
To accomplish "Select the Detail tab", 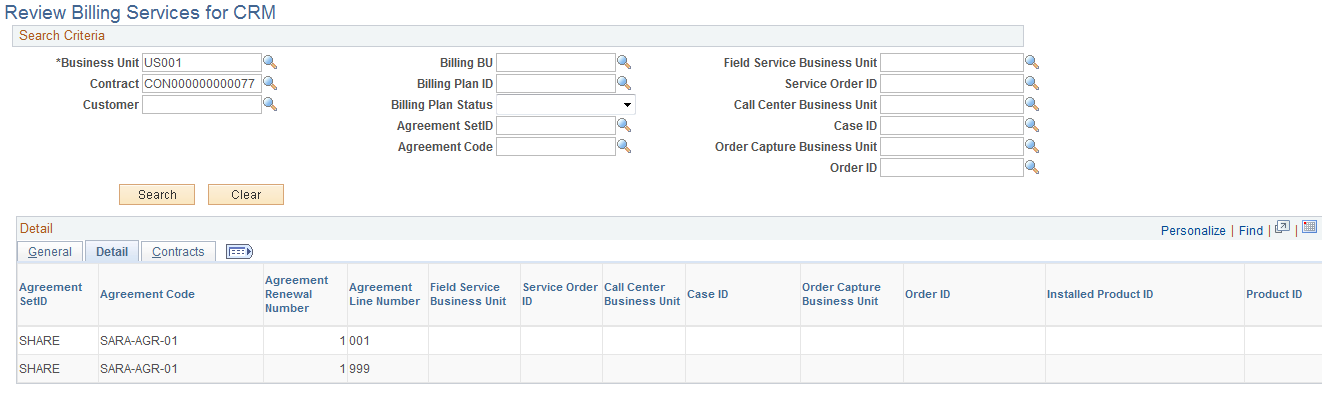I will tap(112, 252).
